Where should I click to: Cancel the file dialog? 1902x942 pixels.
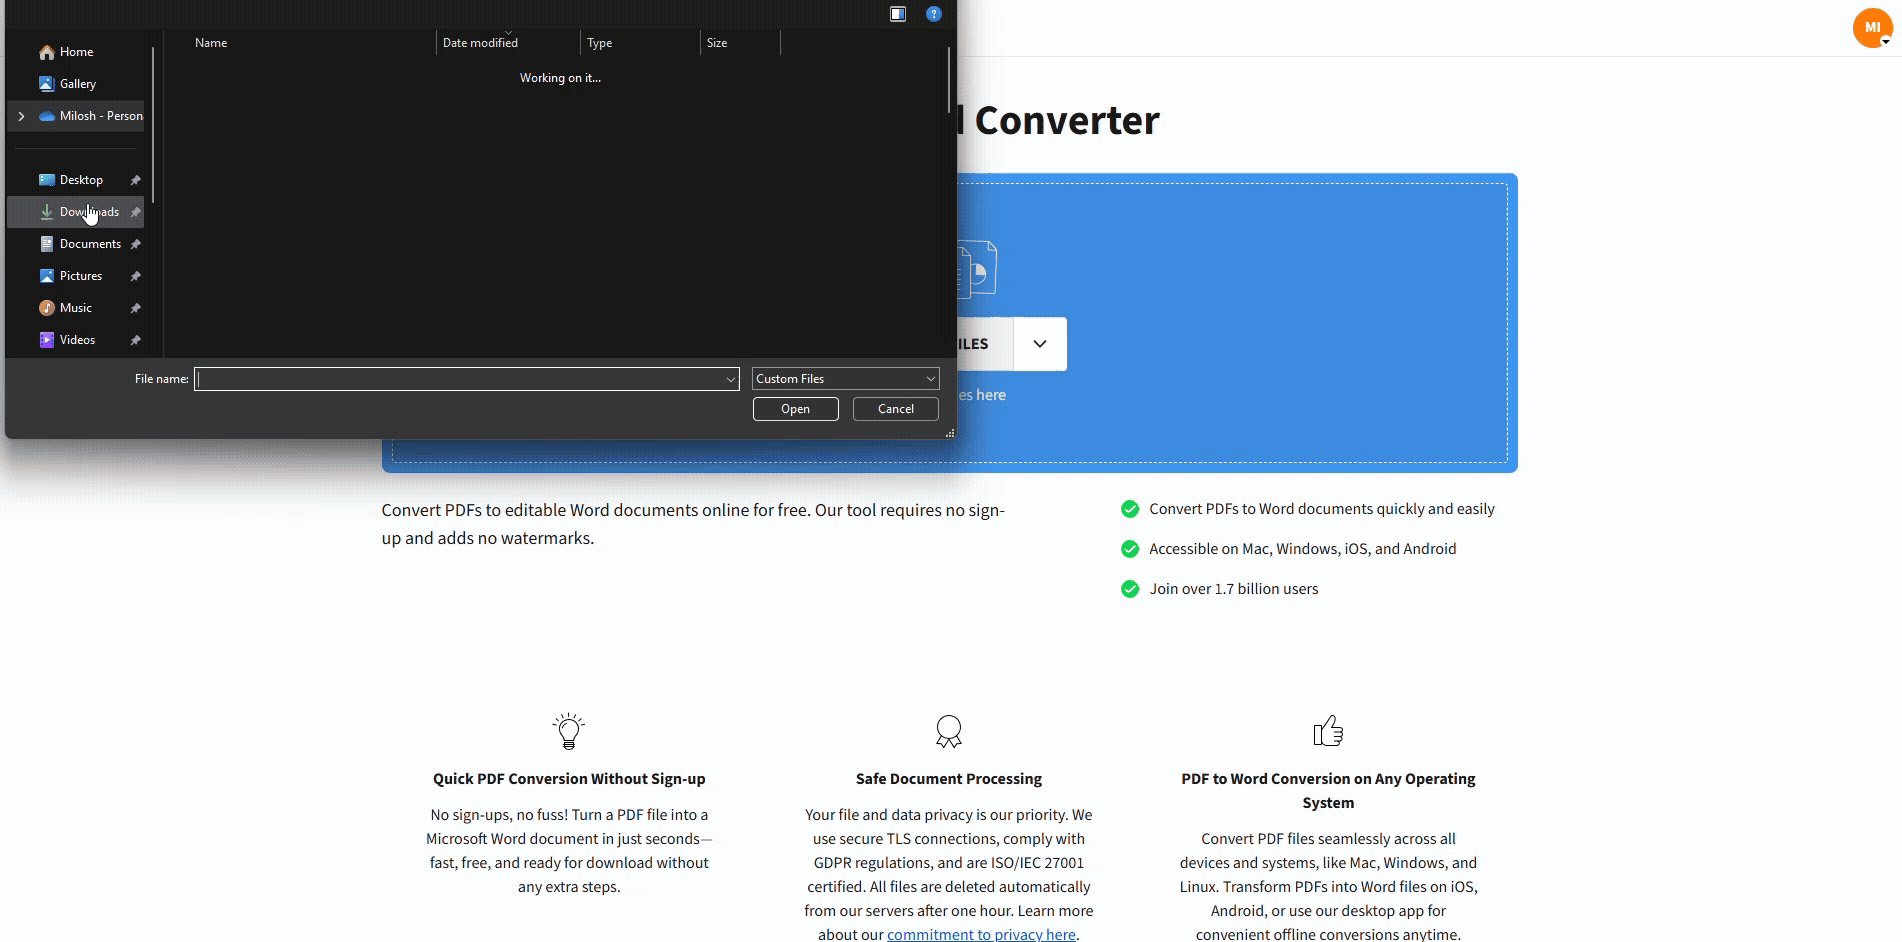894,408
